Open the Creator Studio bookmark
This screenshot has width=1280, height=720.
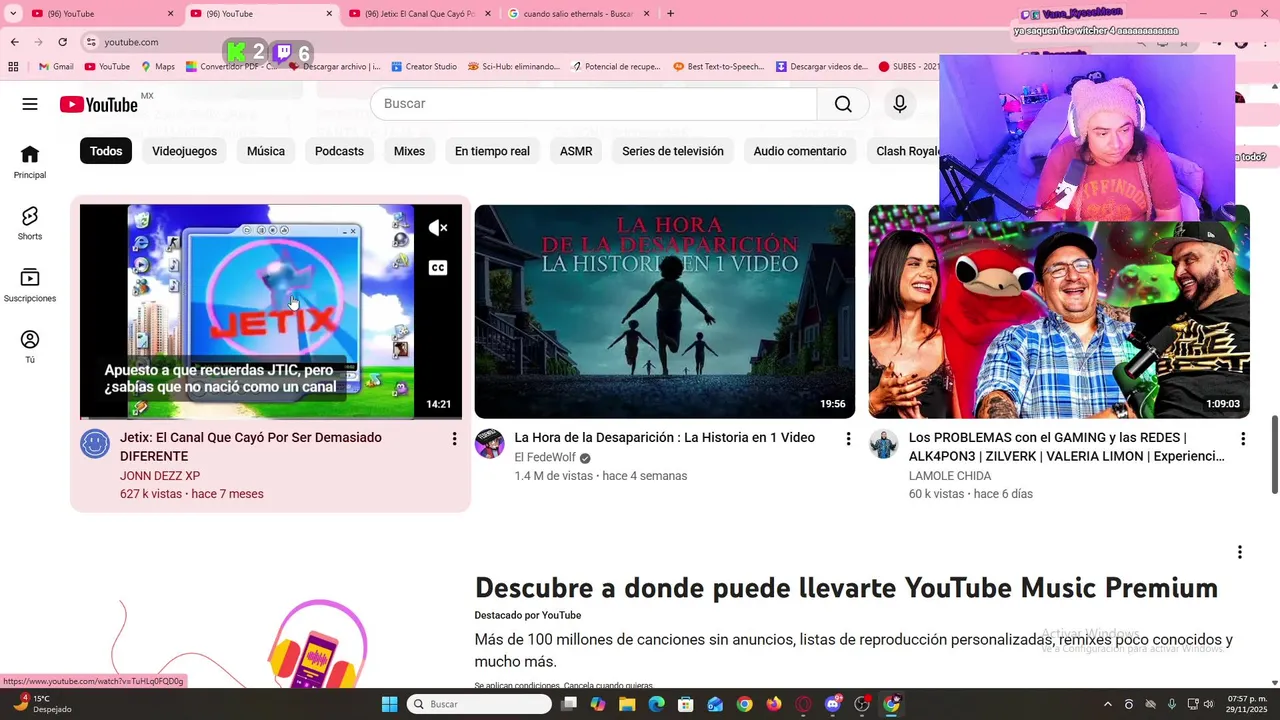pyautogui.click(x=424, y=67)
